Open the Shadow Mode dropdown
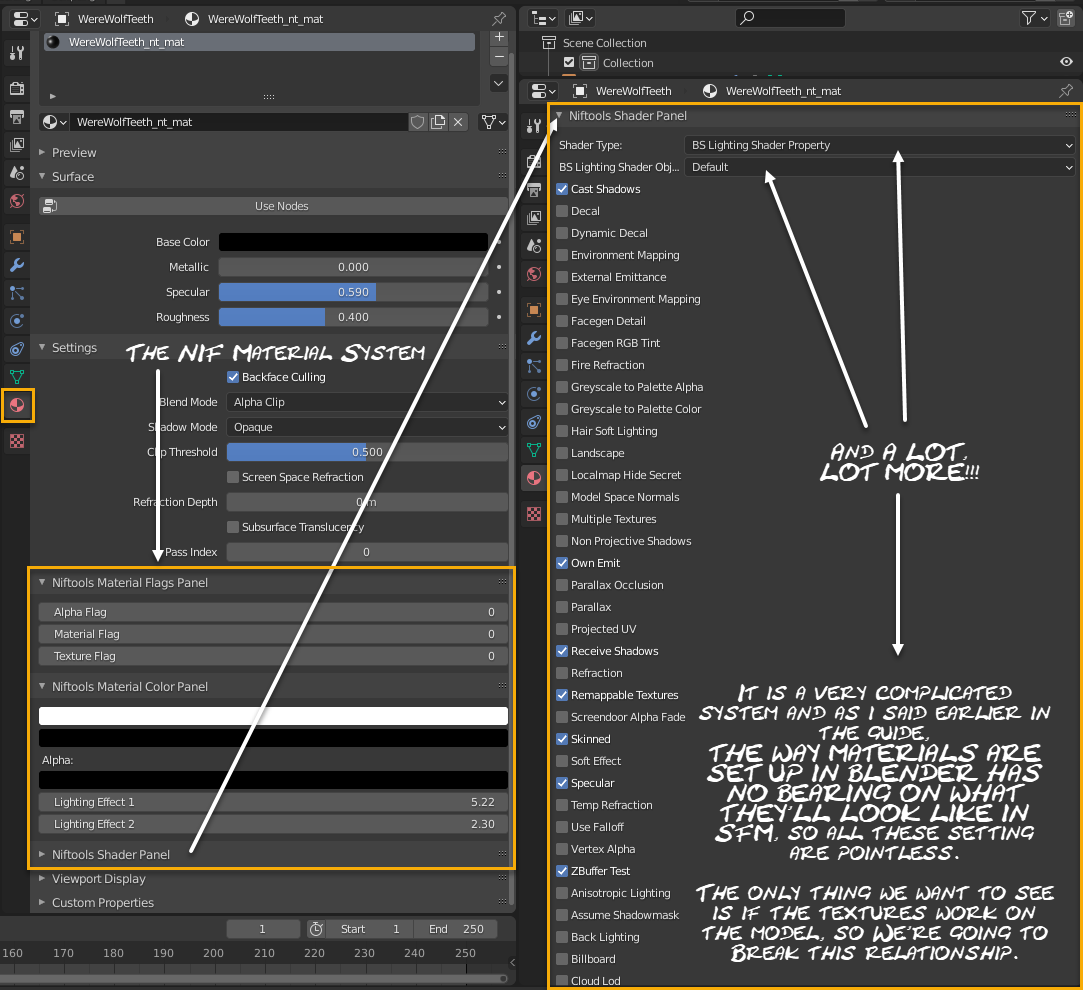This screenshot has height=990, width=1083. click(367, 427)
